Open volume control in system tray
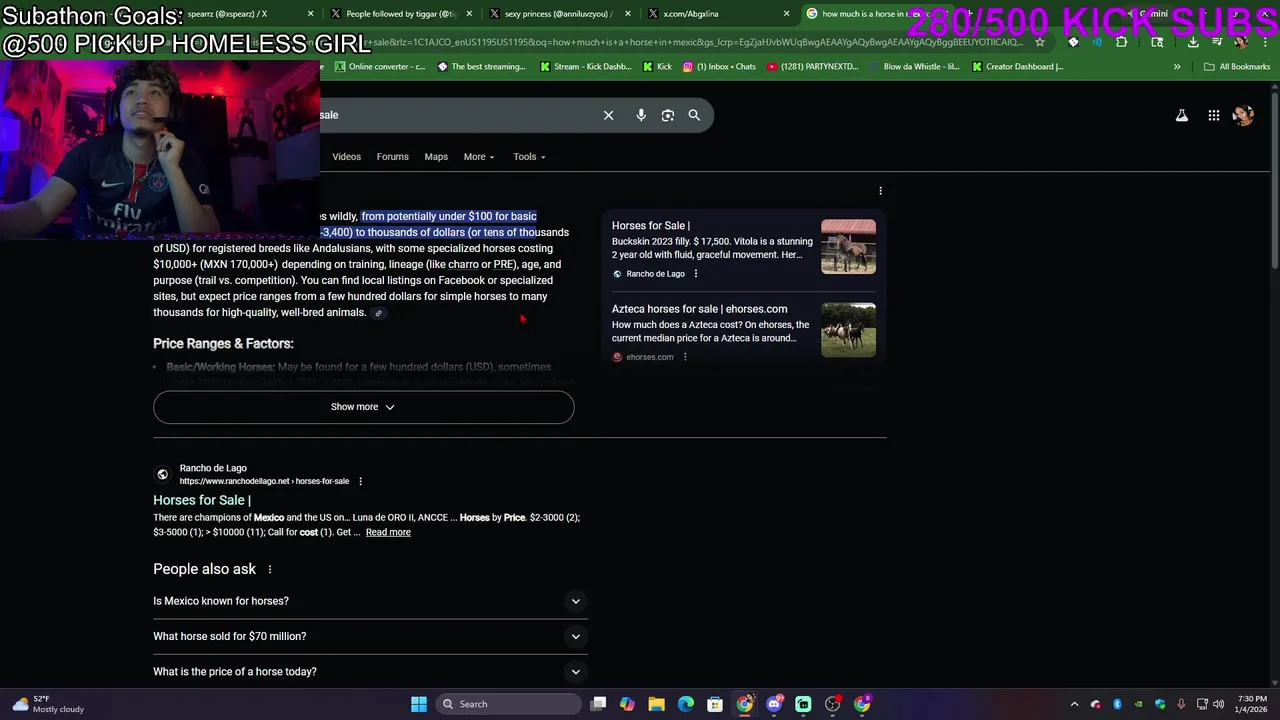Image resolution: width=1280 pixels, height=720 pixels. tap(1219, 704)
